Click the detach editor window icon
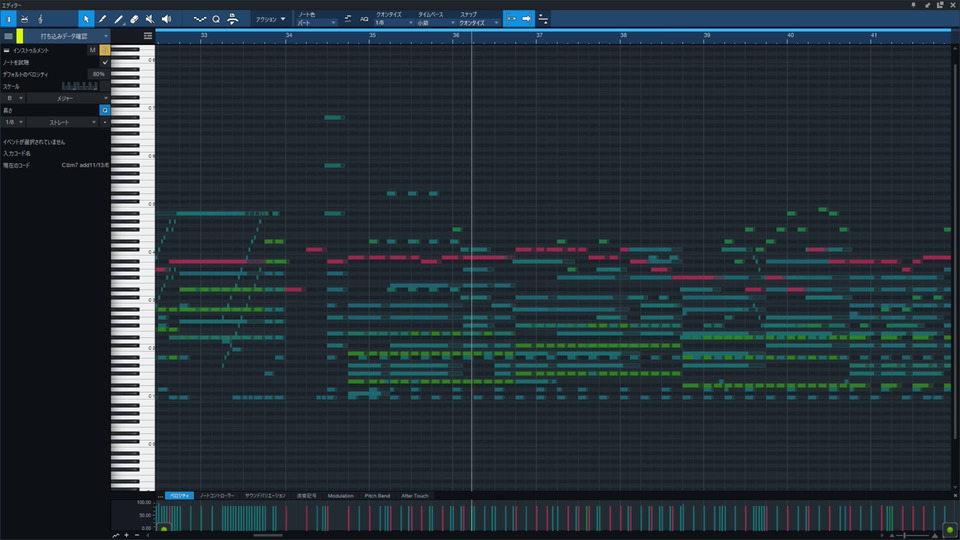This screenshot has width=960, height=540. pyautogui.click(x=940, y=5)
